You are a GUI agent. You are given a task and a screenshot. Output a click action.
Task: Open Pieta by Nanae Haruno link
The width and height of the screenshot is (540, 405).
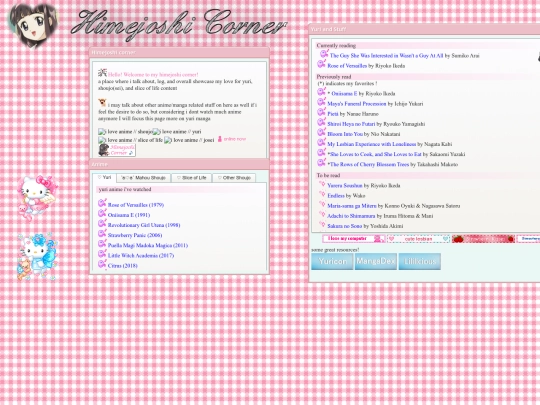click(333, 114)
